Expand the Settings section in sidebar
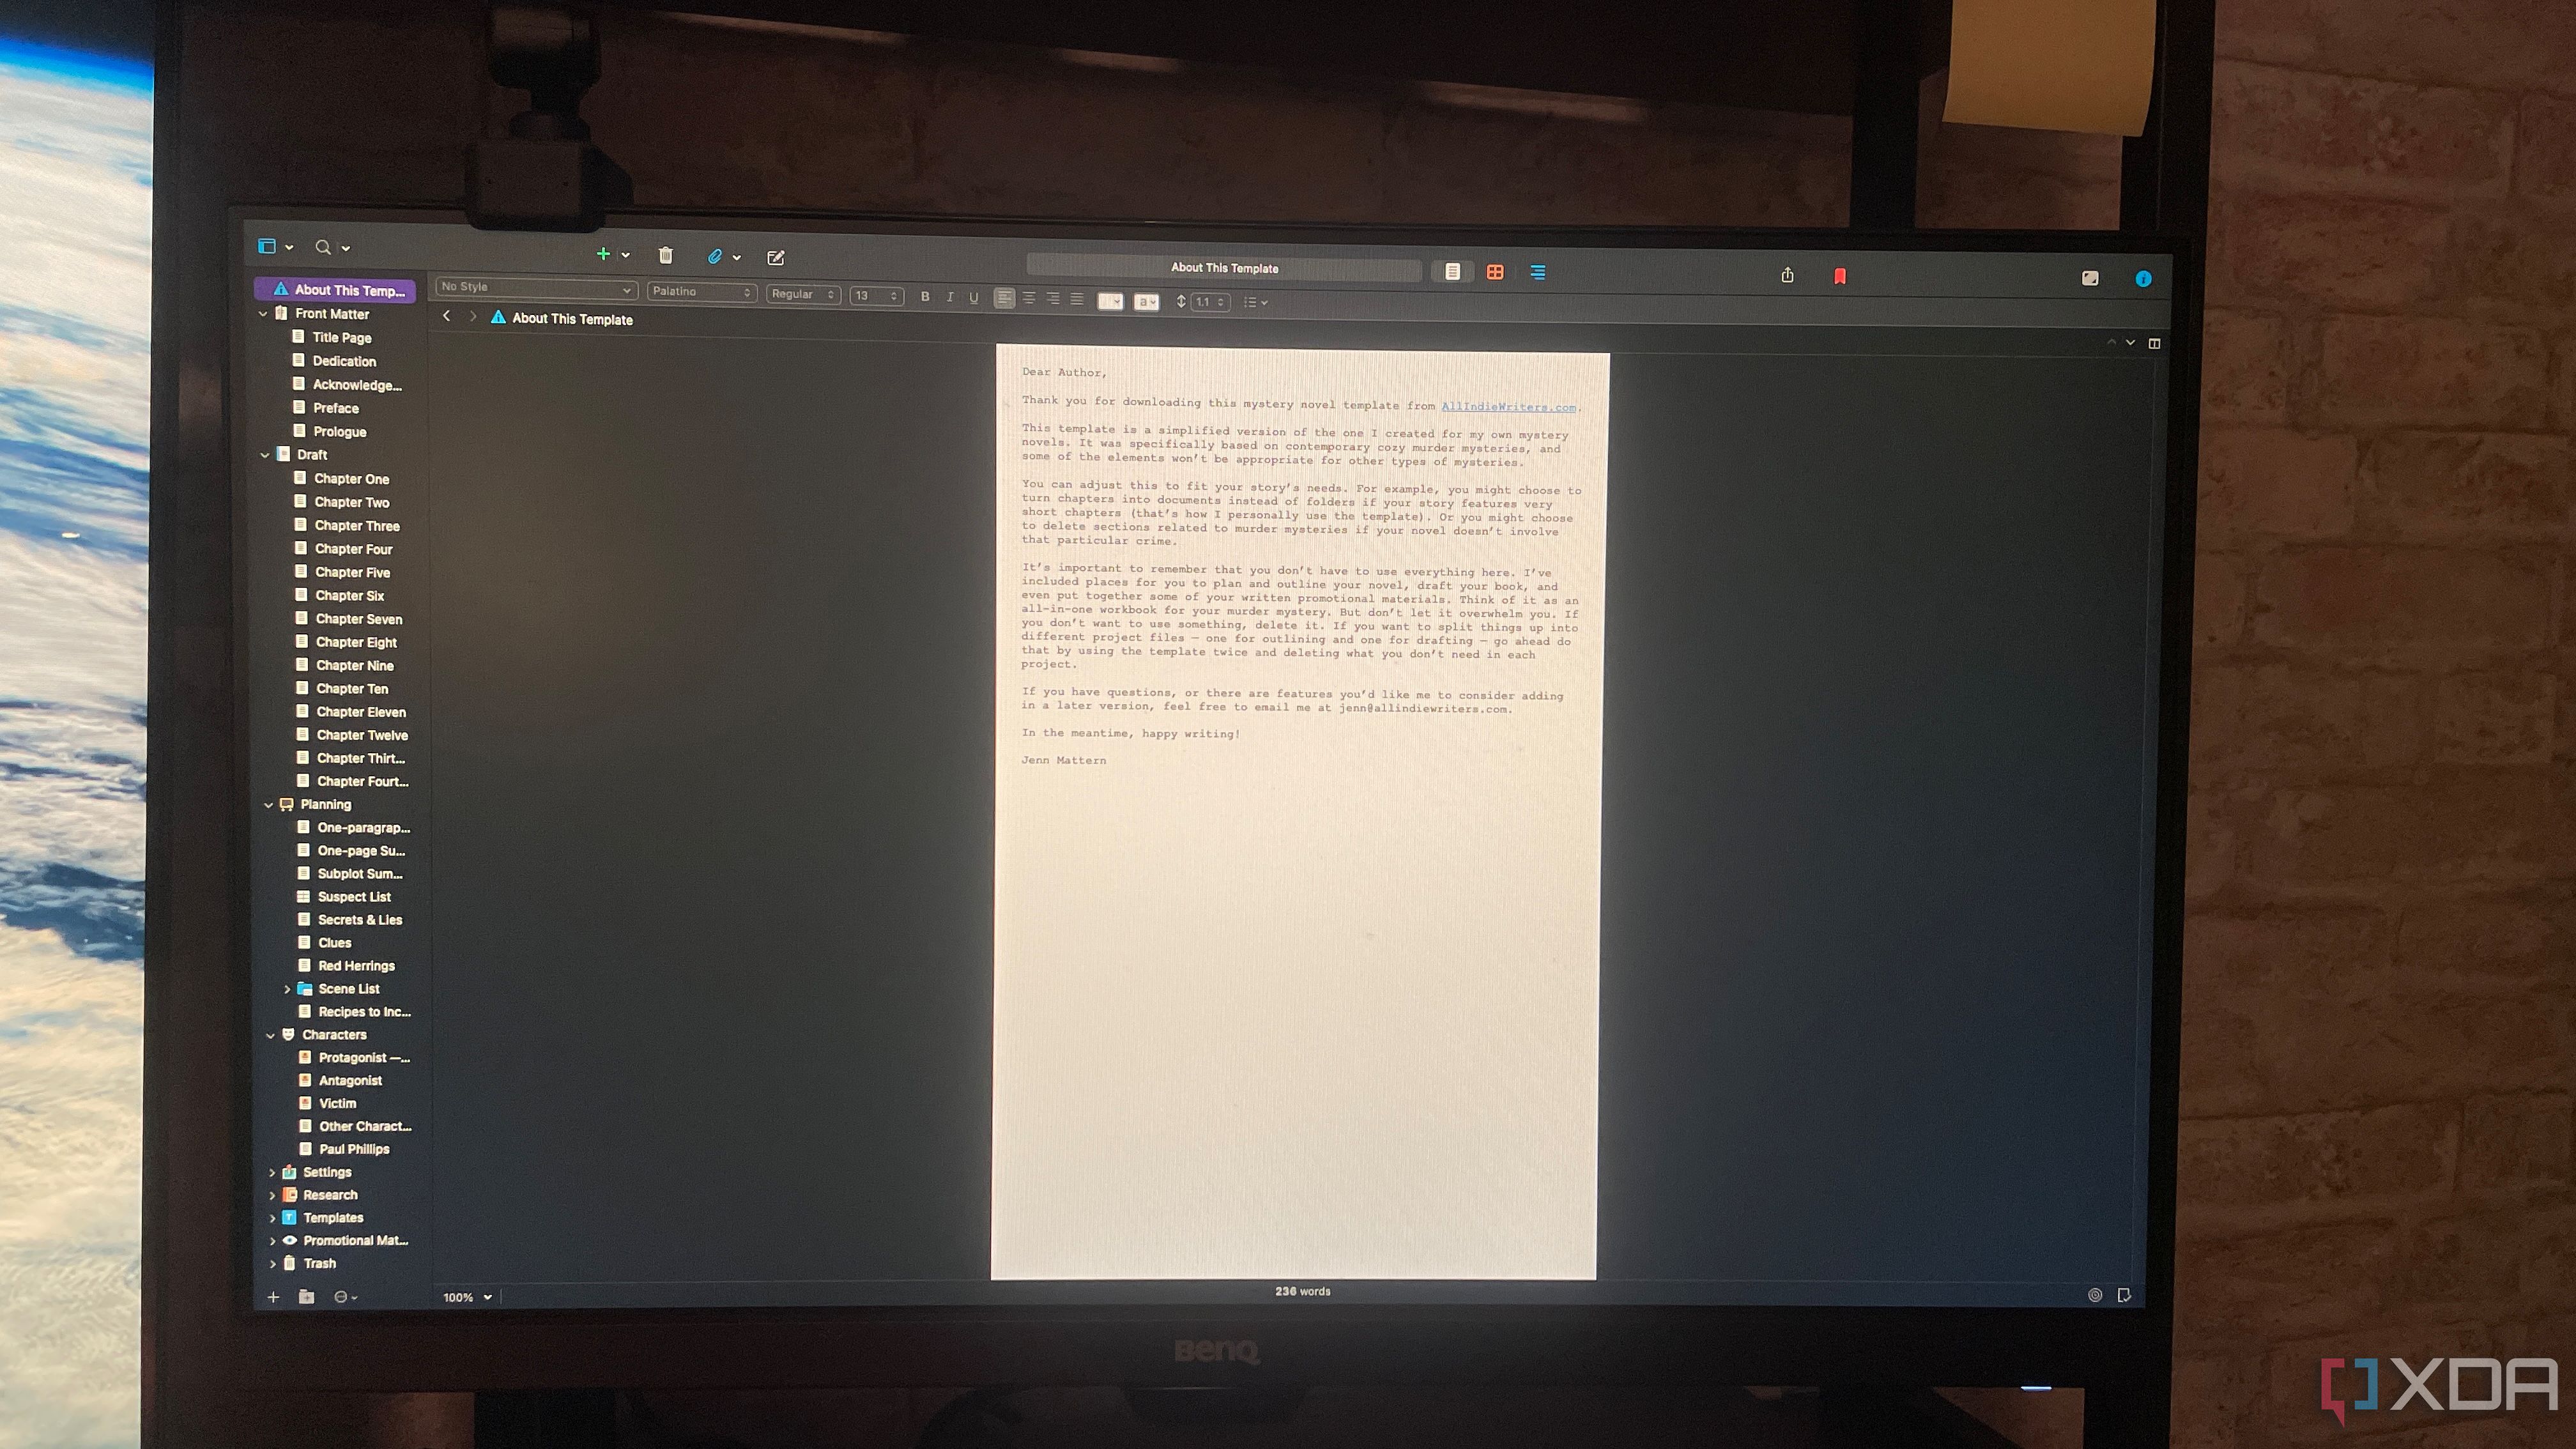This screenshot has height=1449, width=2576. coord(272,1171)
